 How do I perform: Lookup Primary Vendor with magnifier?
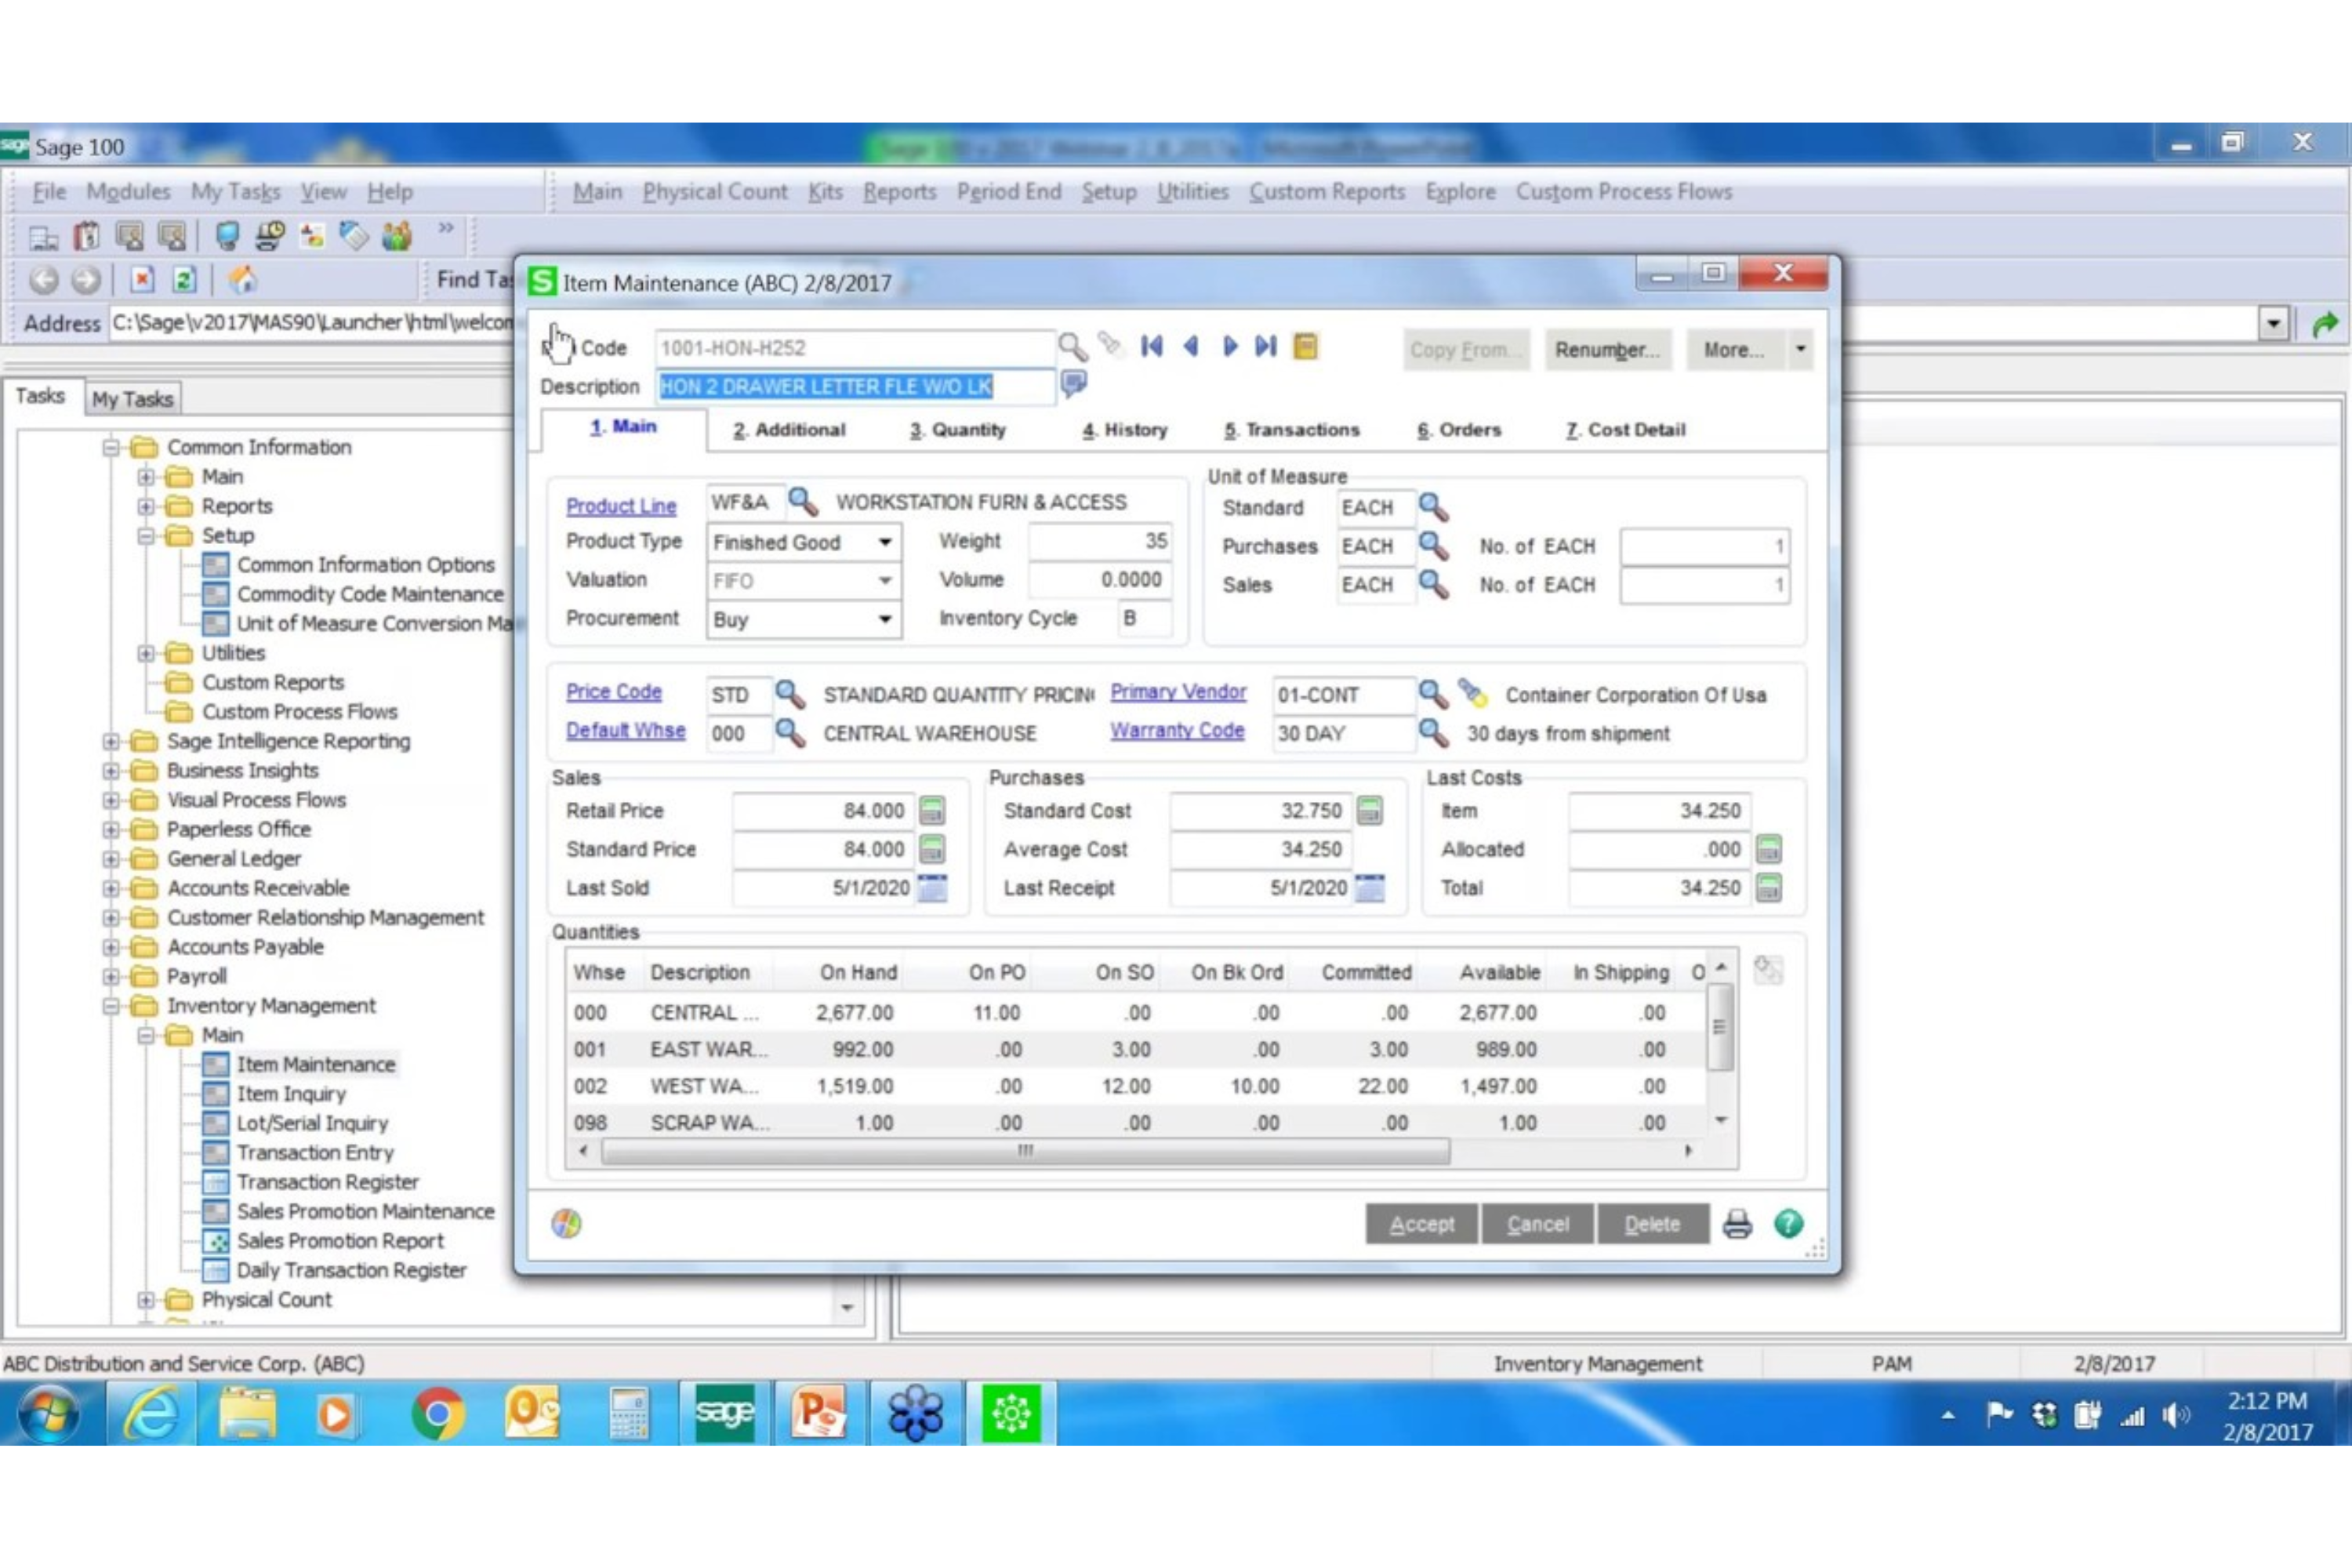coord(1432,693)
